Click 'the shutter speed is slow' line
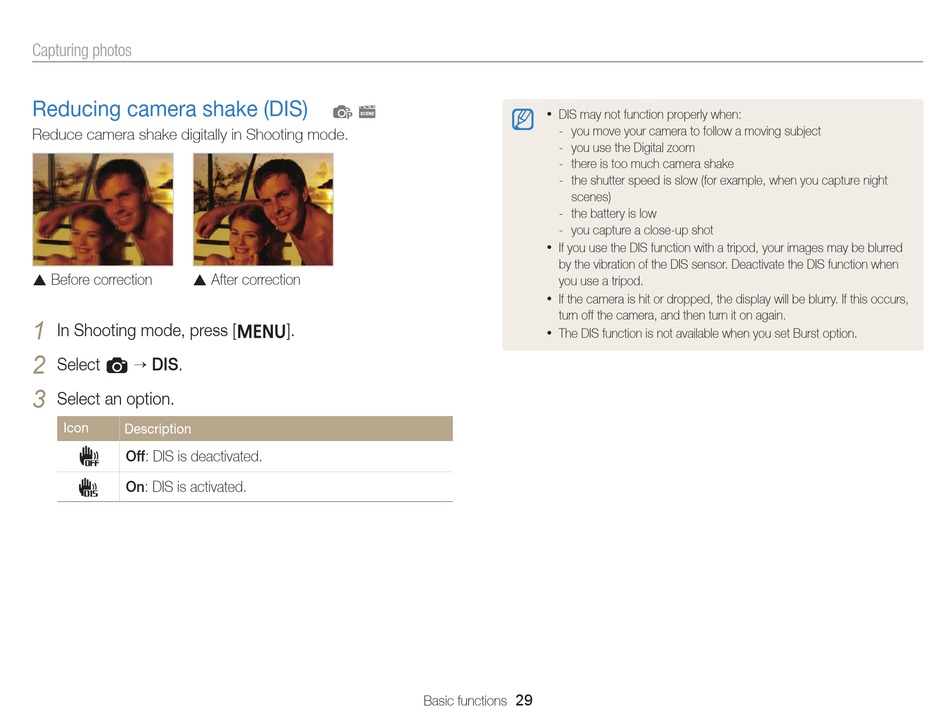 click(729, 188)
